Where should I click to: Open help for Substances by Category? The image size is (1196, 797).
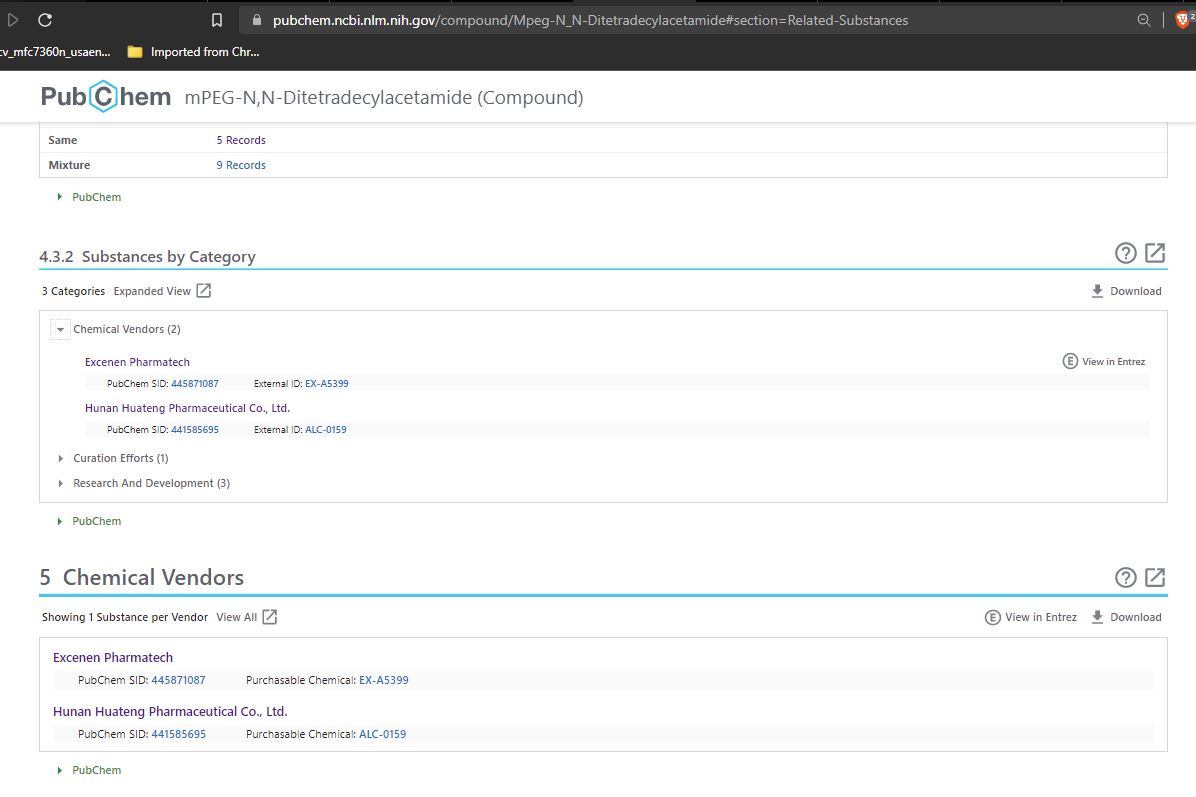pos(1125,253)
